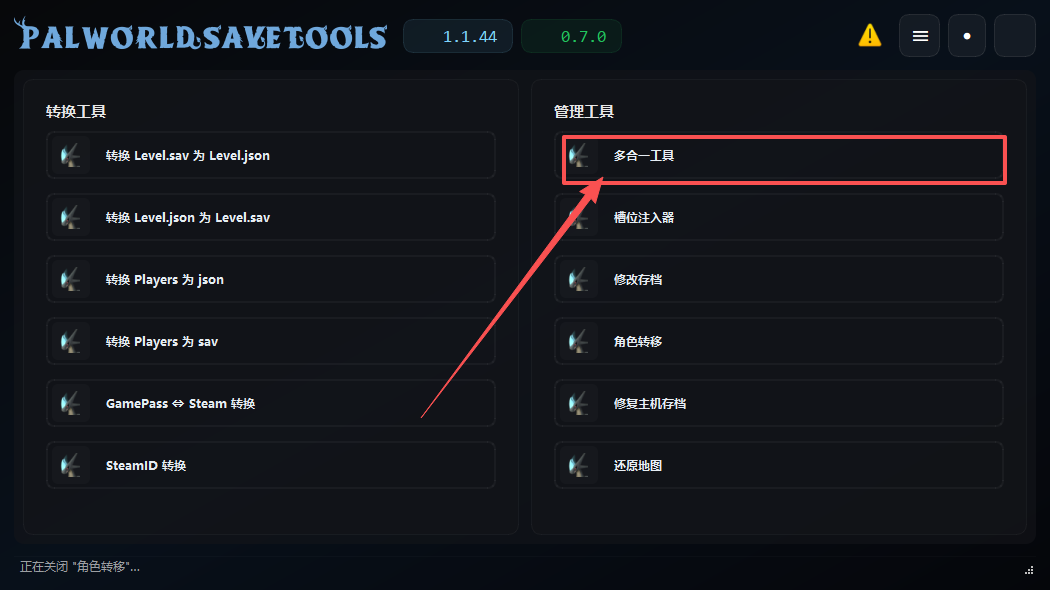Launch 角色转移 tool

[x=779, y=342]
